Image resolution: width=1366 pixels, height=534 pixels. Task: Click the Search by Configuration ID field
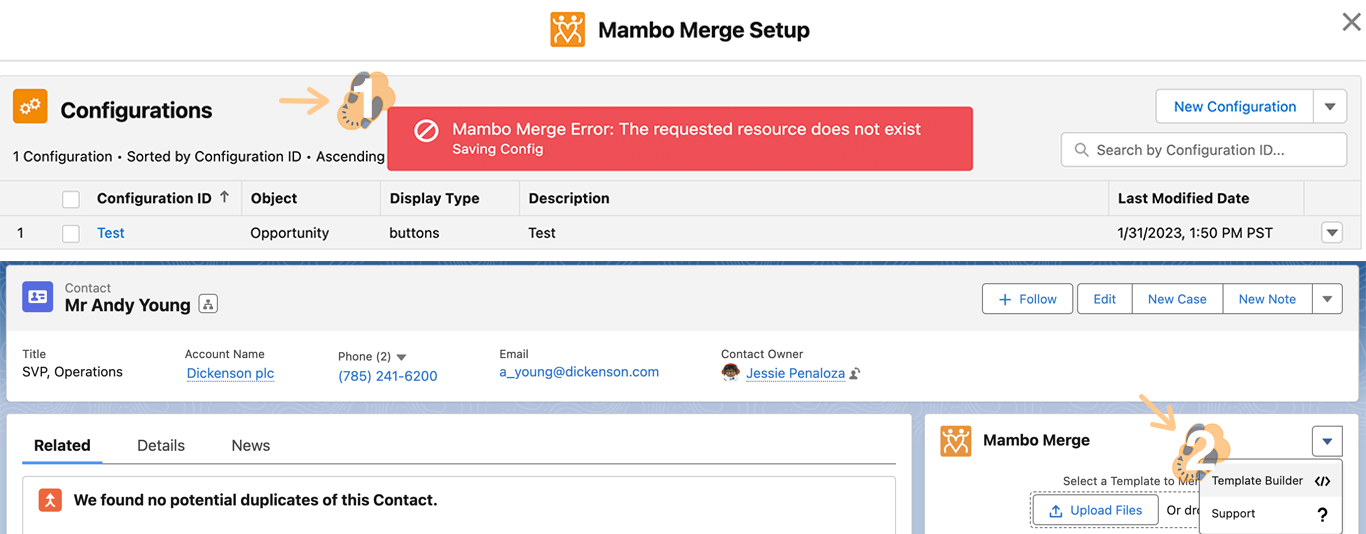click(1203, 150)
